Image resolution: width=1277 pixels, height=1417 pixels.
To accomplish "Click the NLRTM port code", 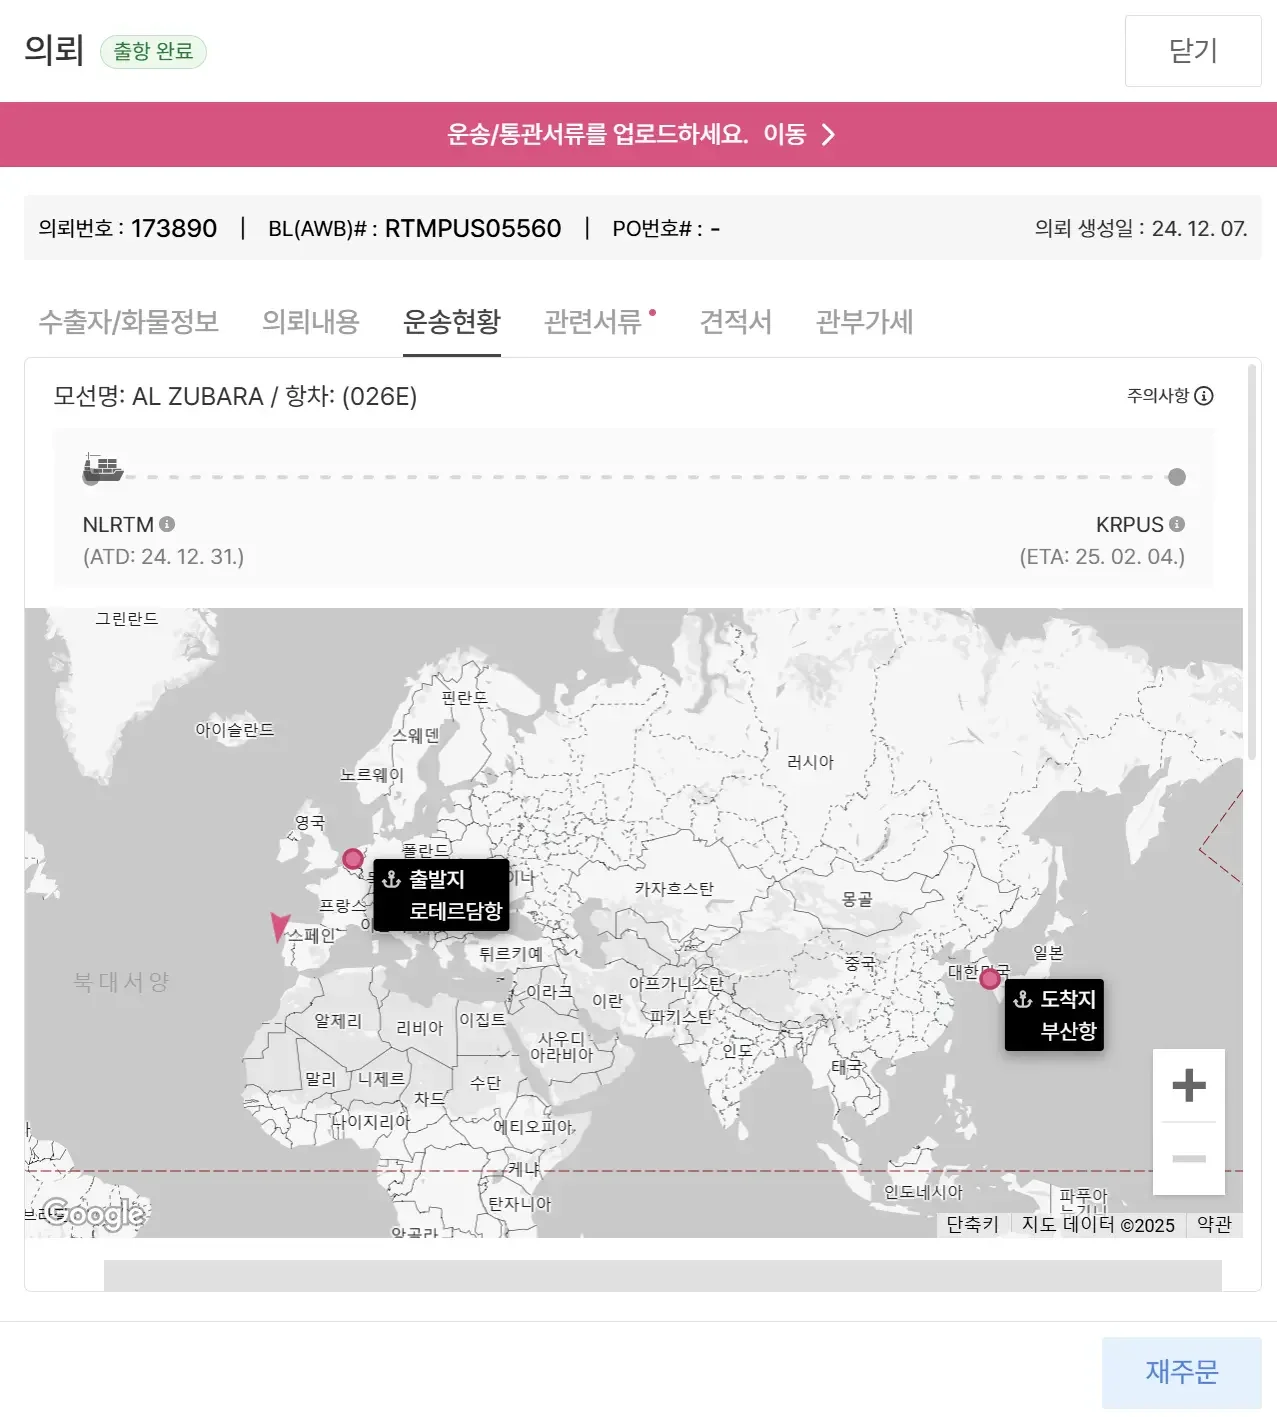I will coord(118,525).
